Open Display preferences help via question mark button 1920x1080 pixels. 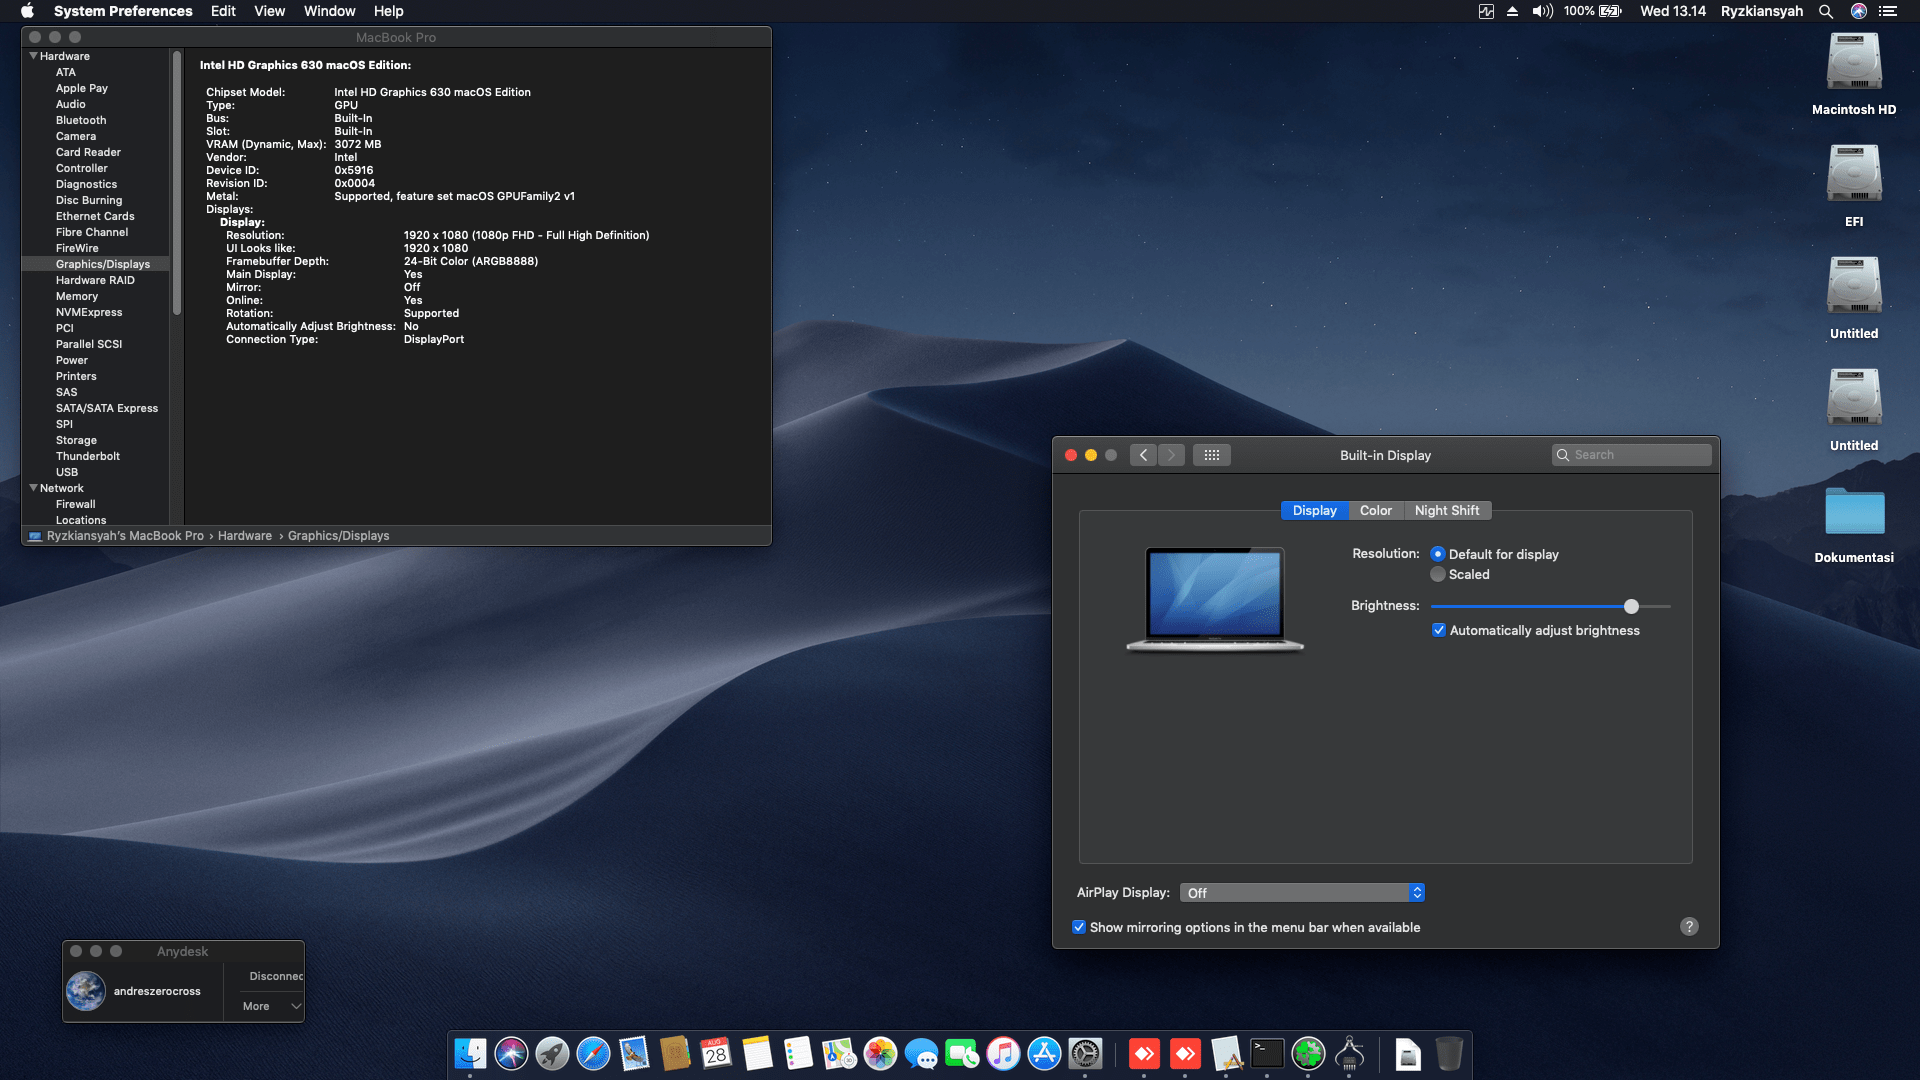(1689, 927)
